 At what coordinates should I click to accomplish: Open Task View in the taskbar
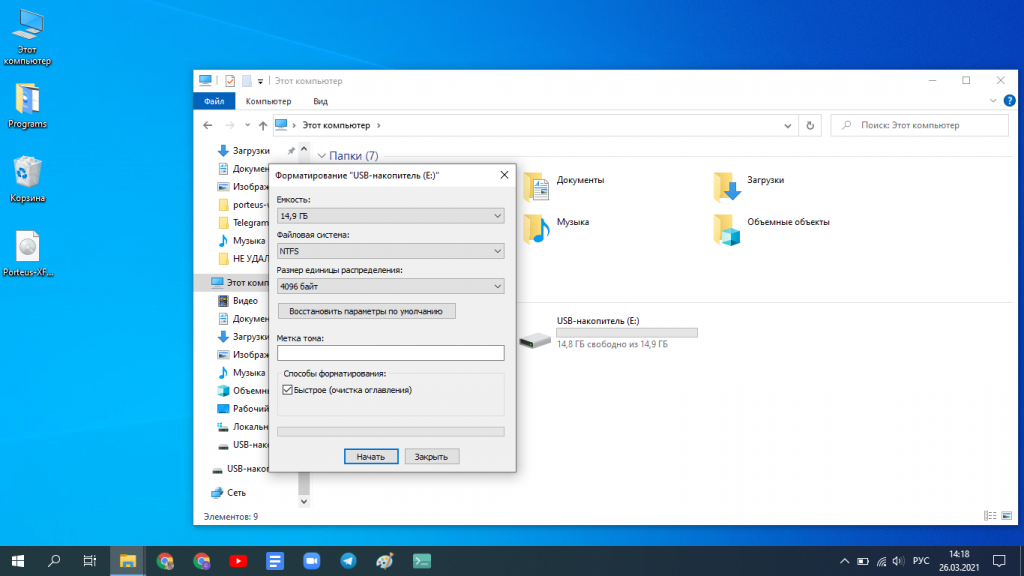point(88,560)
